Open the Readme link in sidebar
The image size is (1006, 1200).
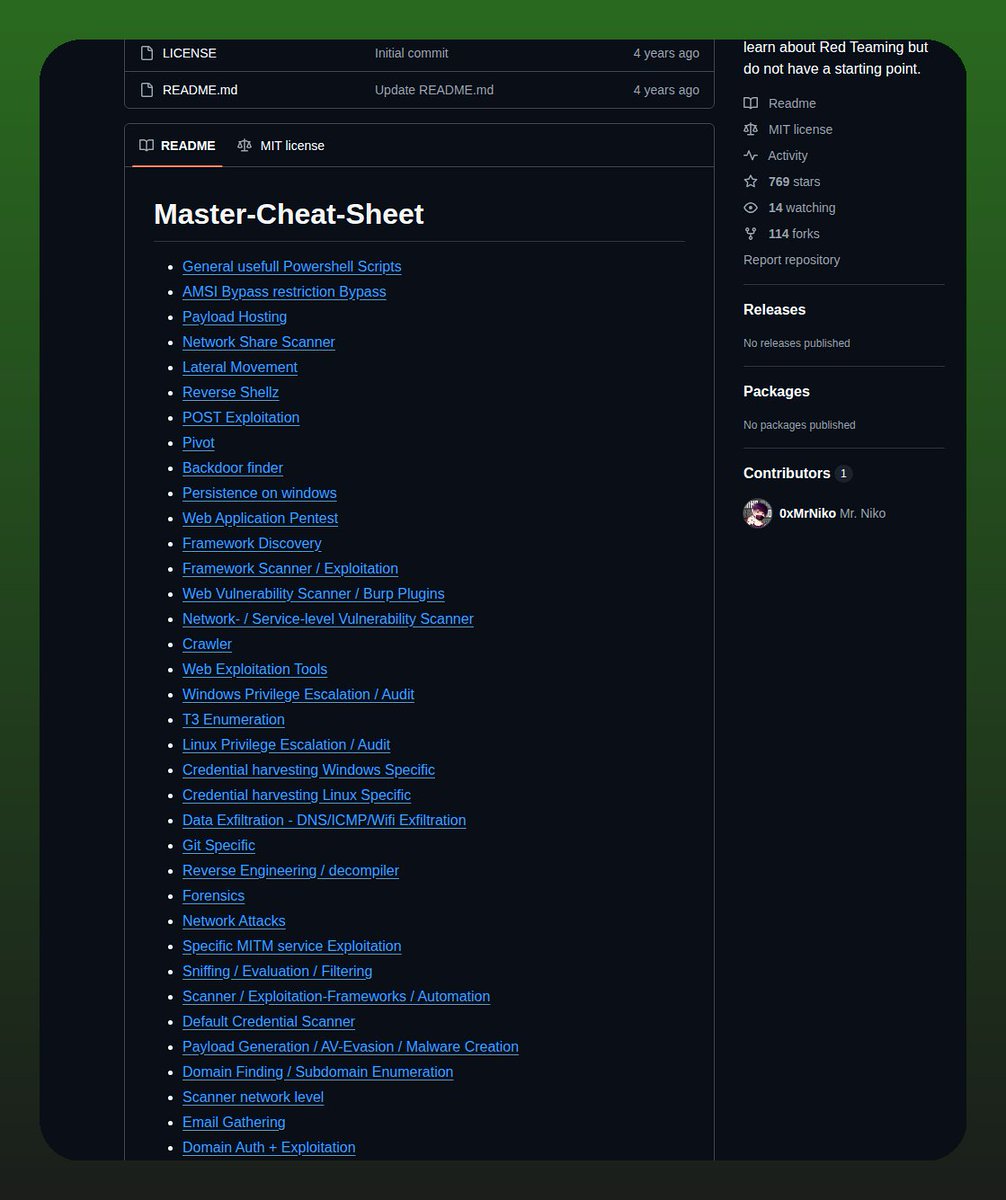click(x=792, y=103)
